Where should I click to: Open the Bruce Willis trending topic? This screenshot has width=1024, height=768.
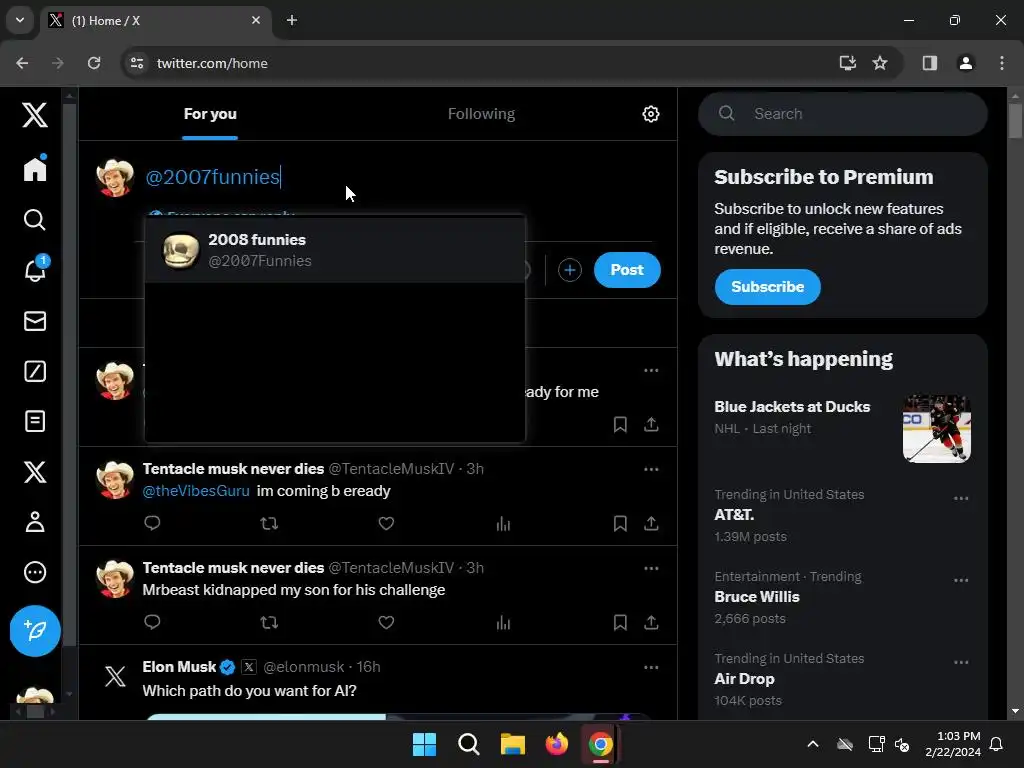(x=757, y=597)
